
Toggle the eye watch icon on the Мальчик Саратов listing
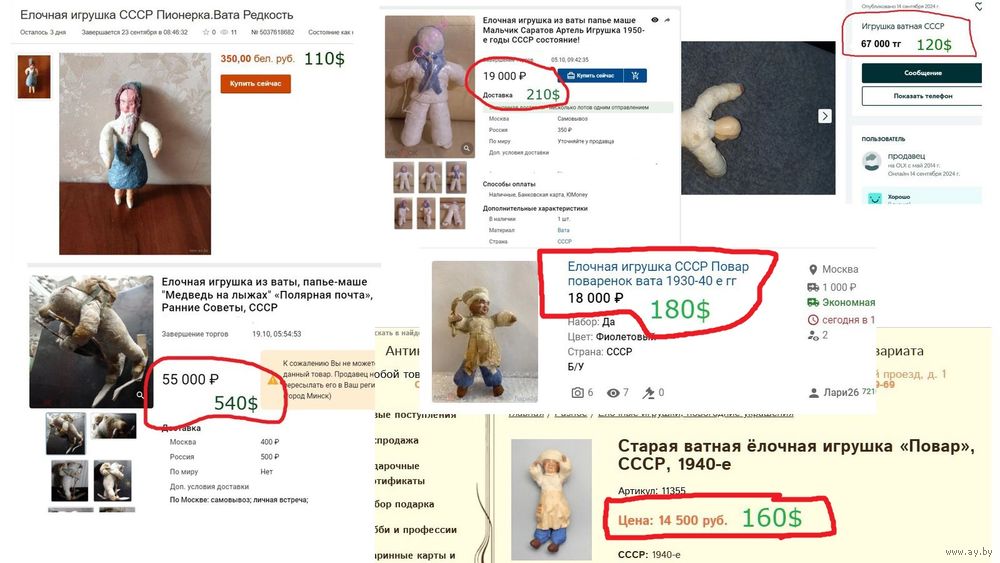[x=654, y=20]
